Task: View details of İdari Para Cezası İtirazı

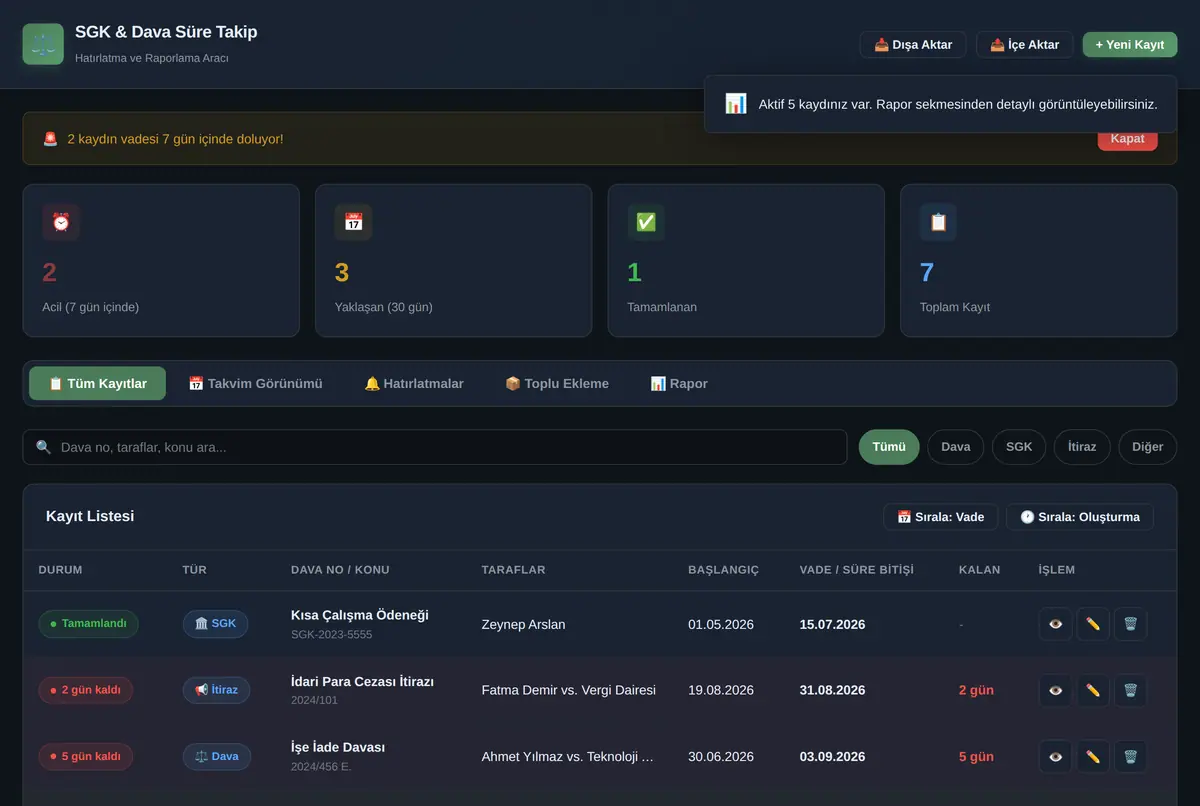Action: pyautogui.click(x=1056, y=690)
